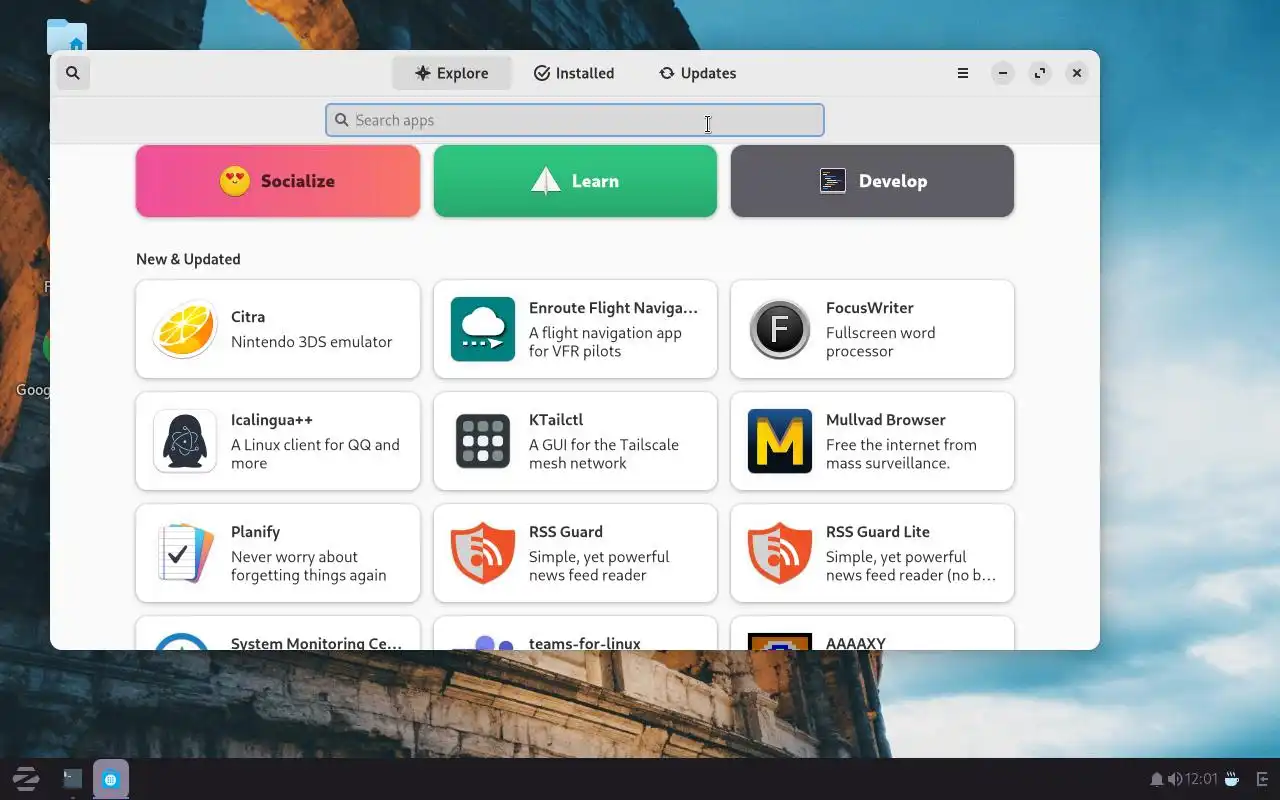
Task: Switch to the Installed tab
Action: [574, 73]
